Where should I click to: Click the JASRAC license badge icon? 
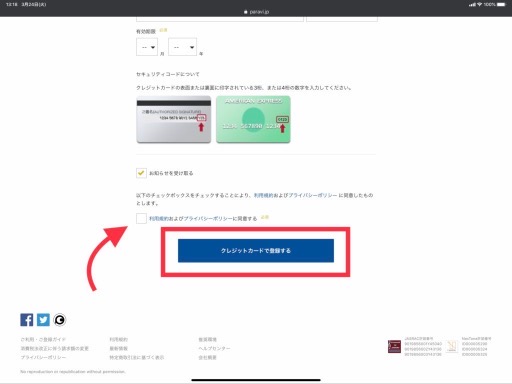coord(394,346)
